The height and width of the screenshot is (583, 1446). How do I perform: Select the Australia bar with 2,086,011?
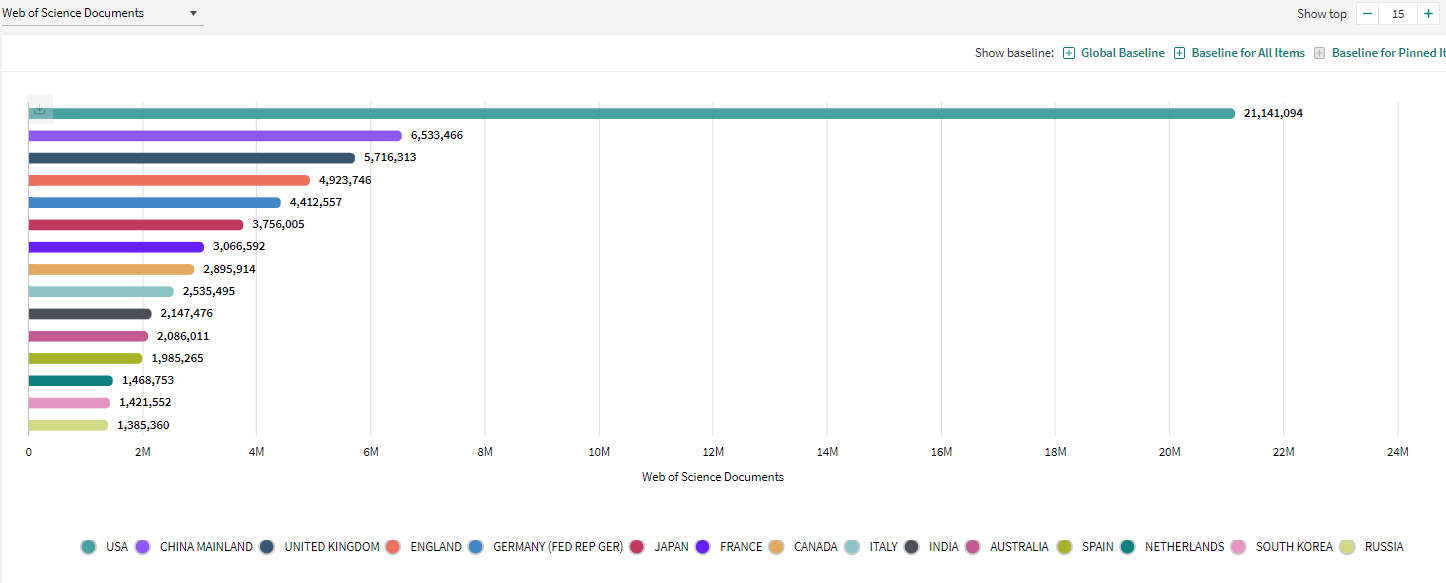point(88,336)
